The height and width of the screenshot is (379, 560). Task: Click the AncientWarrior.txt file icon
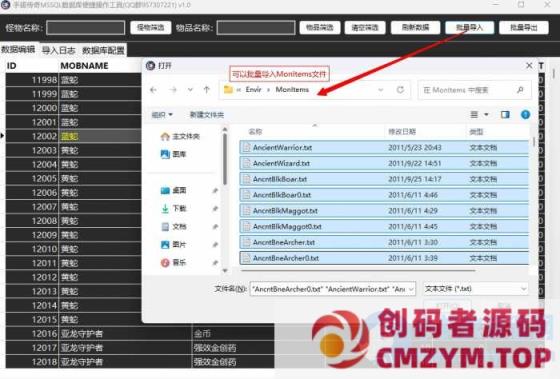point(246,148)
